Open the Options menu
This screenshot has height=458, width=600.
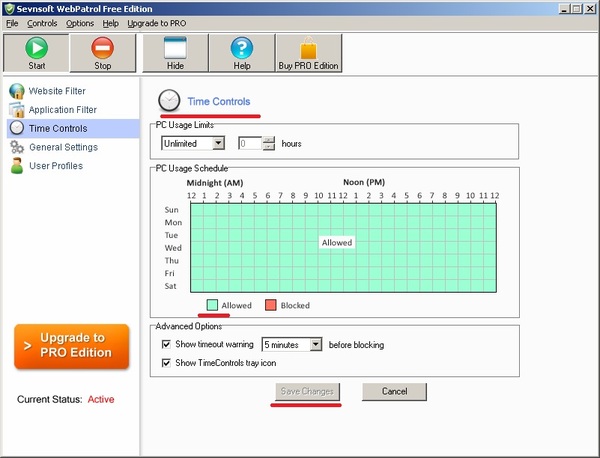click(x=80, y=23)
